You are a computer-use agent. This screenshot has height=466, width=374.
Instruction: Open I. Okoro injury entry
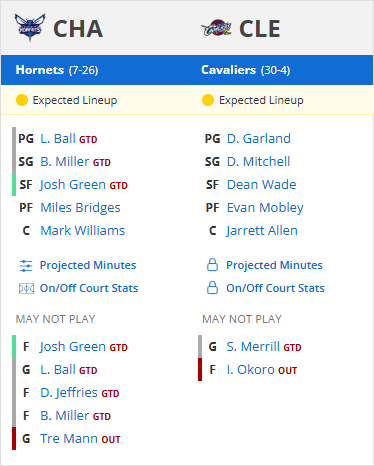pyautogui.click(x=250, y=370)
